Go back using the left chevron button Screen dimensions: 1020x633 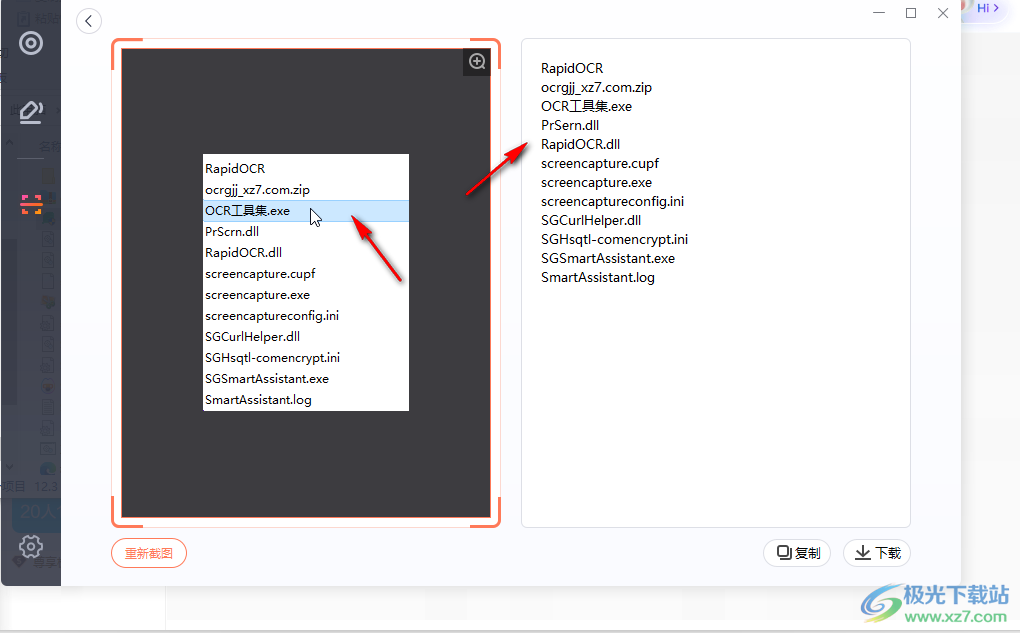tap(88, 21)
